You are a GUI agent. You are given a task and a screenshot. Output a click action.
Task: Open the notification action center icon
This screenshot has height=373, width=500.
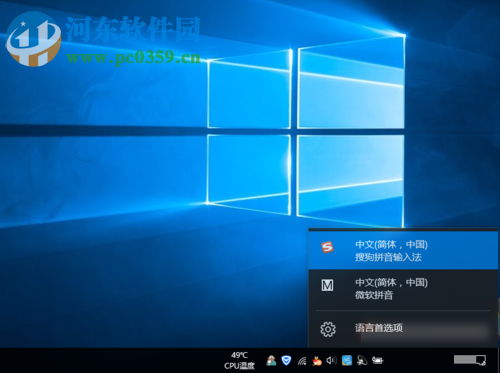point(481,360)
